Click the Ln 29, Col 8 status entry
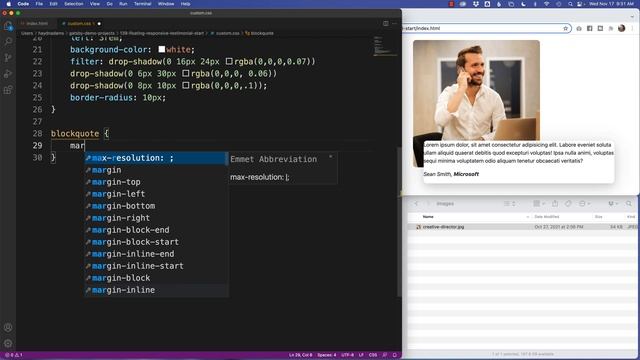Image resolution: width=640 pixels, height=360 pixels. [300, 355]
